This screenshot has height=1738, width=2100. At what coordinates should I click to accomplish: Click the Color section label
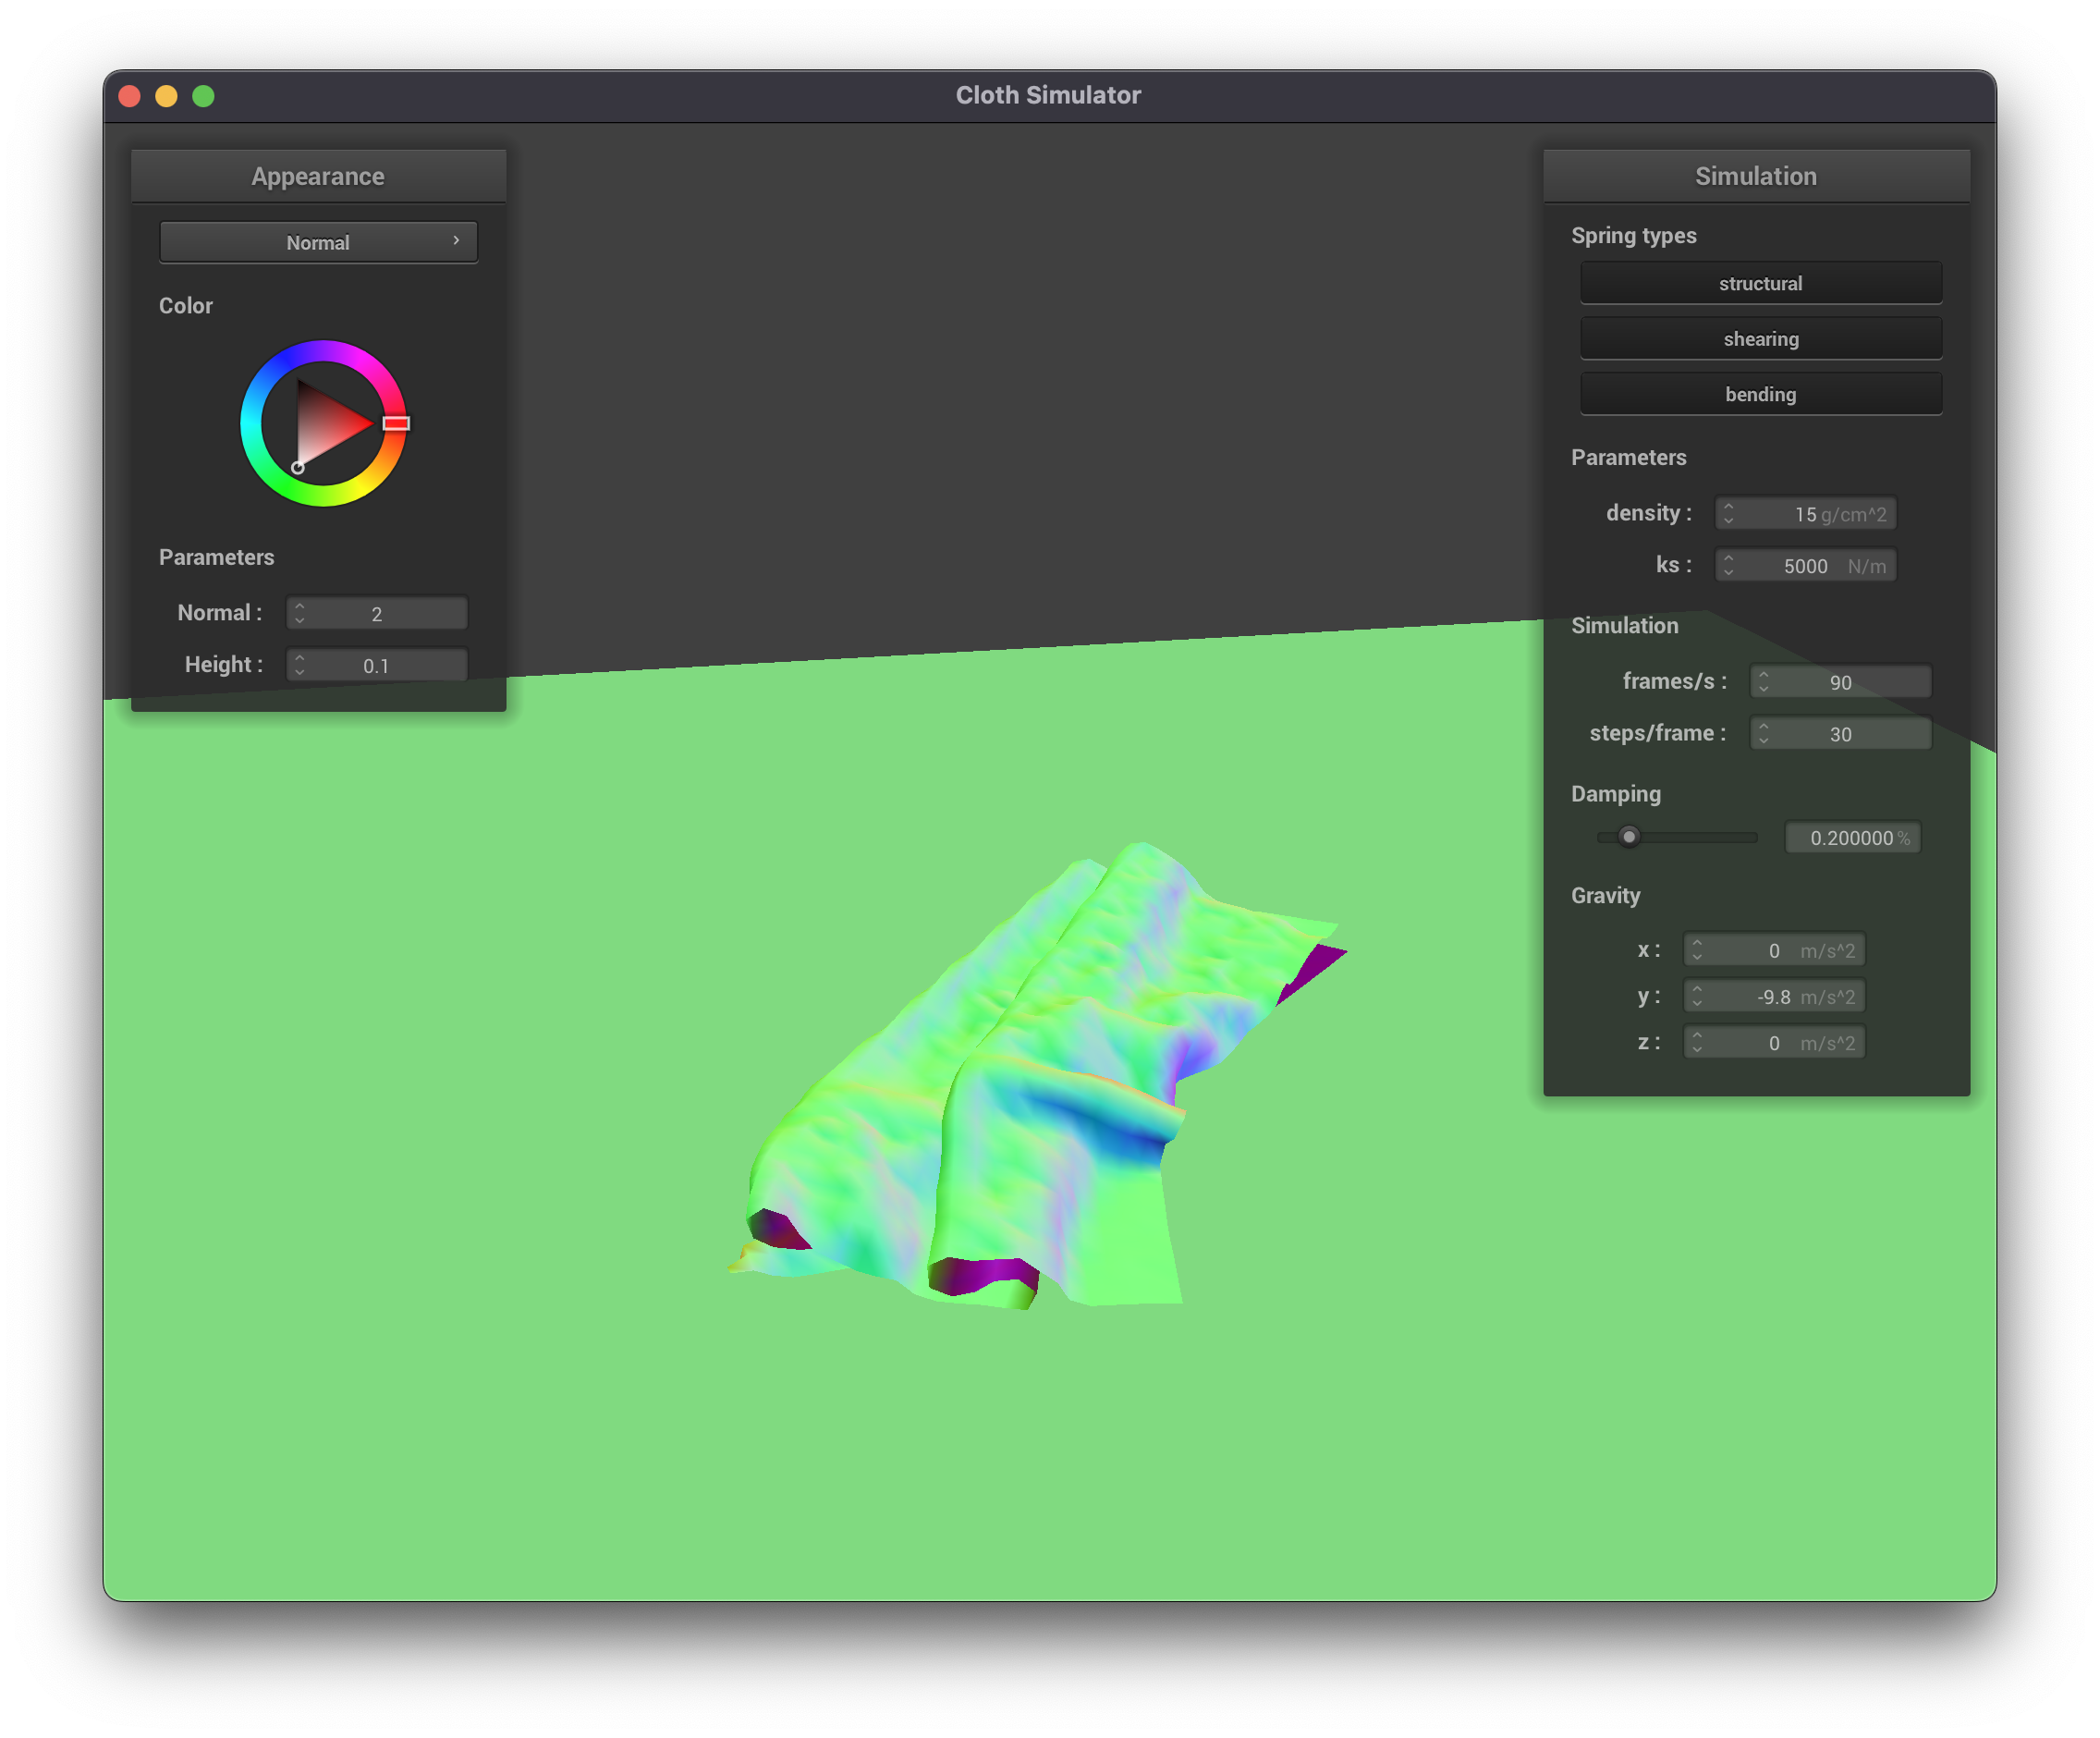[186, 306]
